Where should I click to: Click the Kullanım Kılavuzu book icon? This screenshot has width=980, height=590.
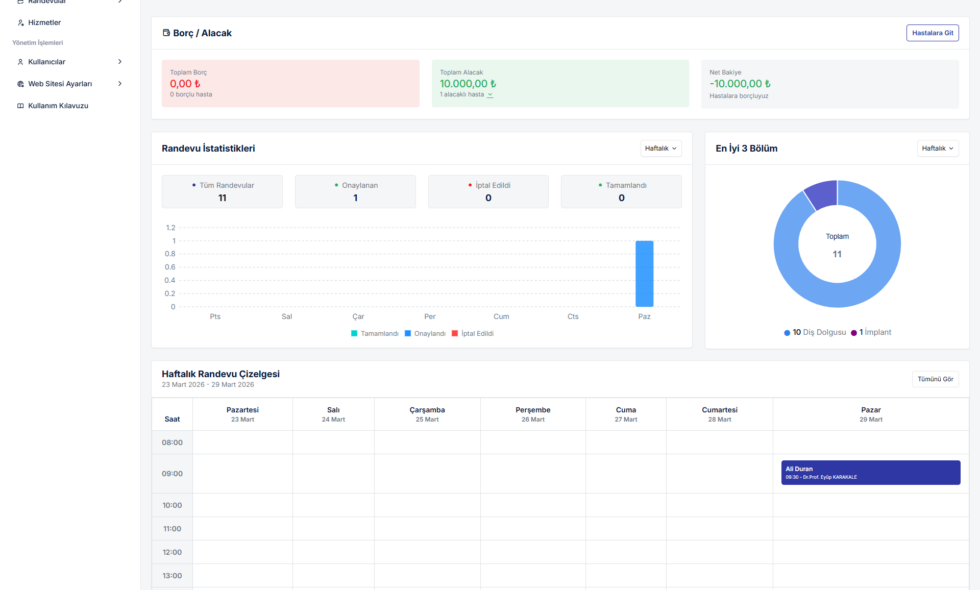tap(21, 106)
